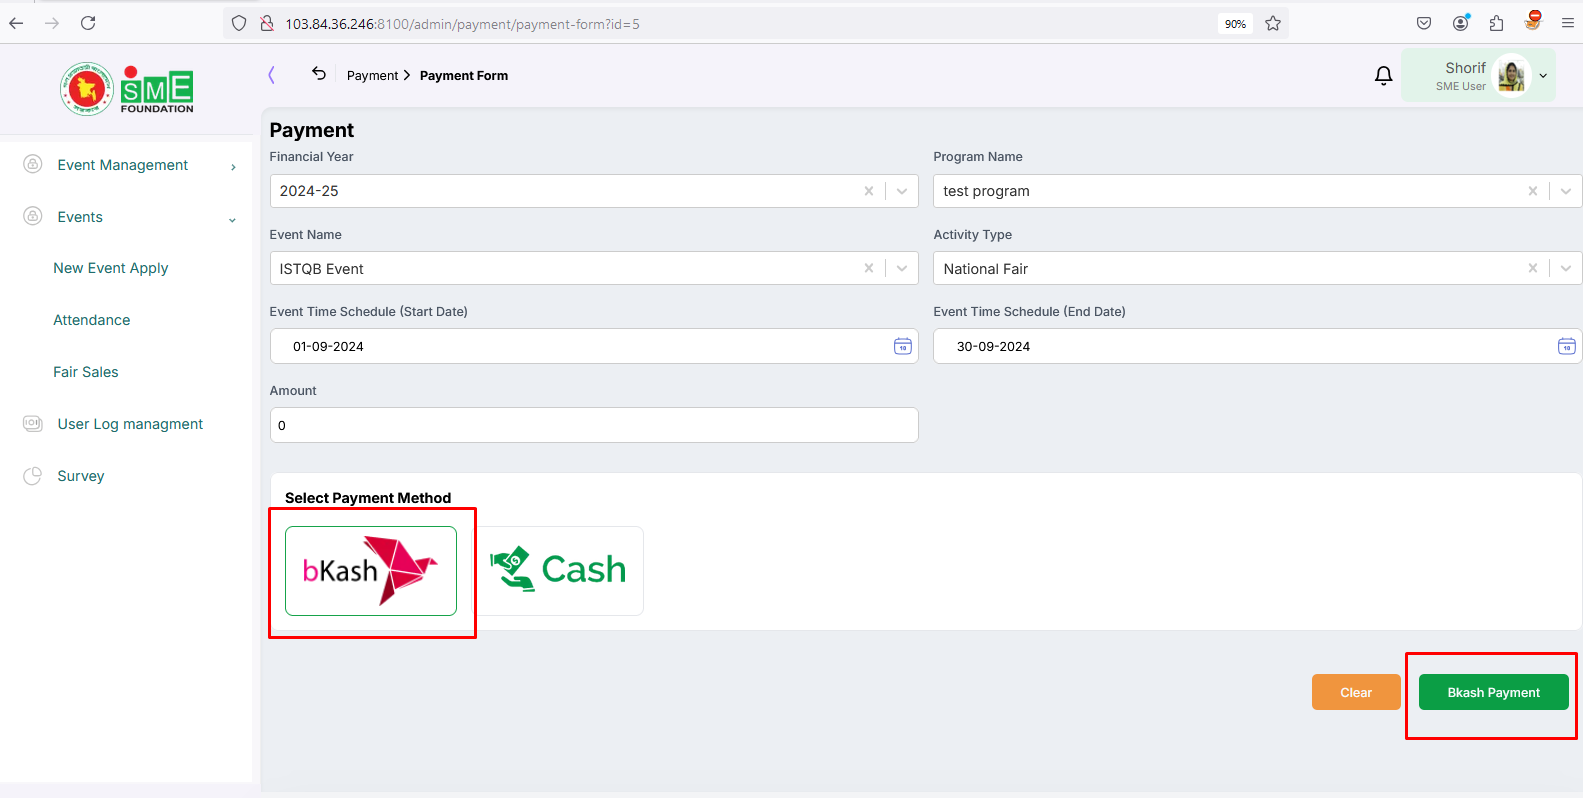Open the user profile dropdown chevron
The height and width of the screenshot is (798, 1583).
pyautogui.click(x=1543, y=76)
